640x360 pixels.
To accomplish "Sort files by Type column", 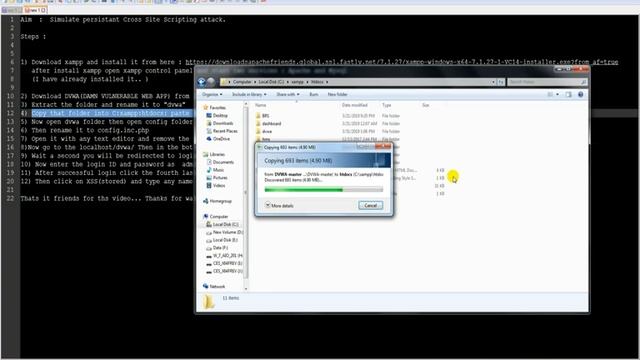I will coord(387,105).
